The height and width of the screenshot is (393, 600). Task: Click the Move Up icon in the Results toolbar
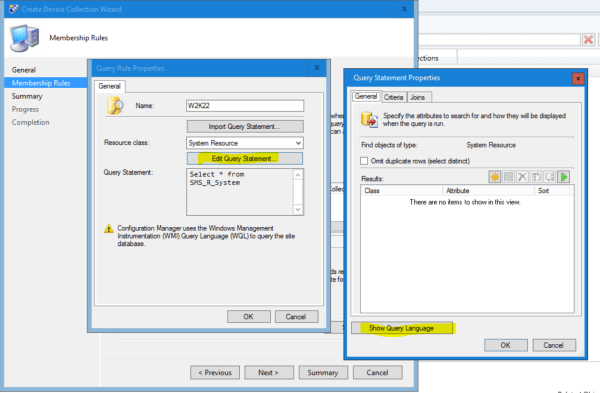click(x=536, y=177)
